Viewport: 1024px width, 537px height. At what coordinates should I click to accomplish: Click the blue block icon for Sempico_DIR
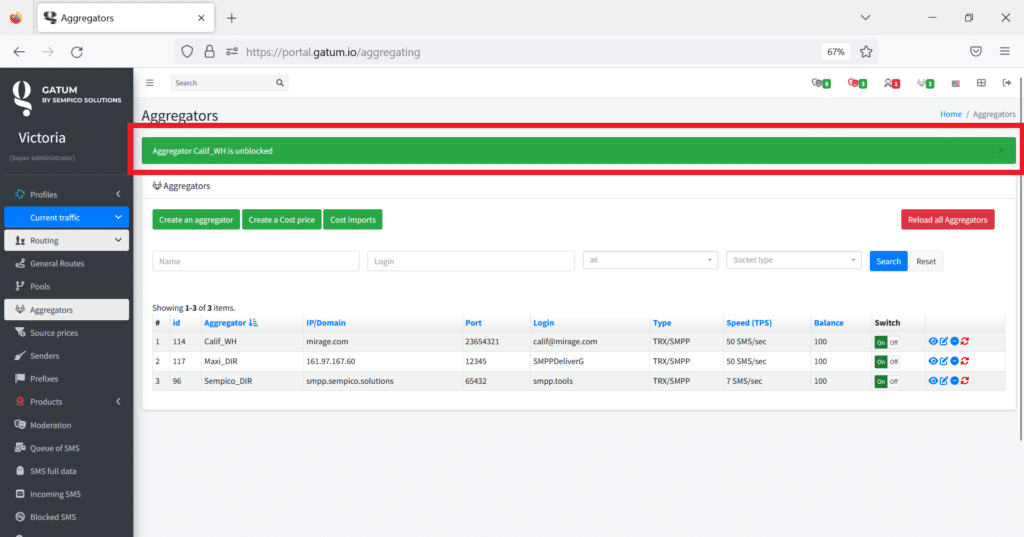coord(954,381)
